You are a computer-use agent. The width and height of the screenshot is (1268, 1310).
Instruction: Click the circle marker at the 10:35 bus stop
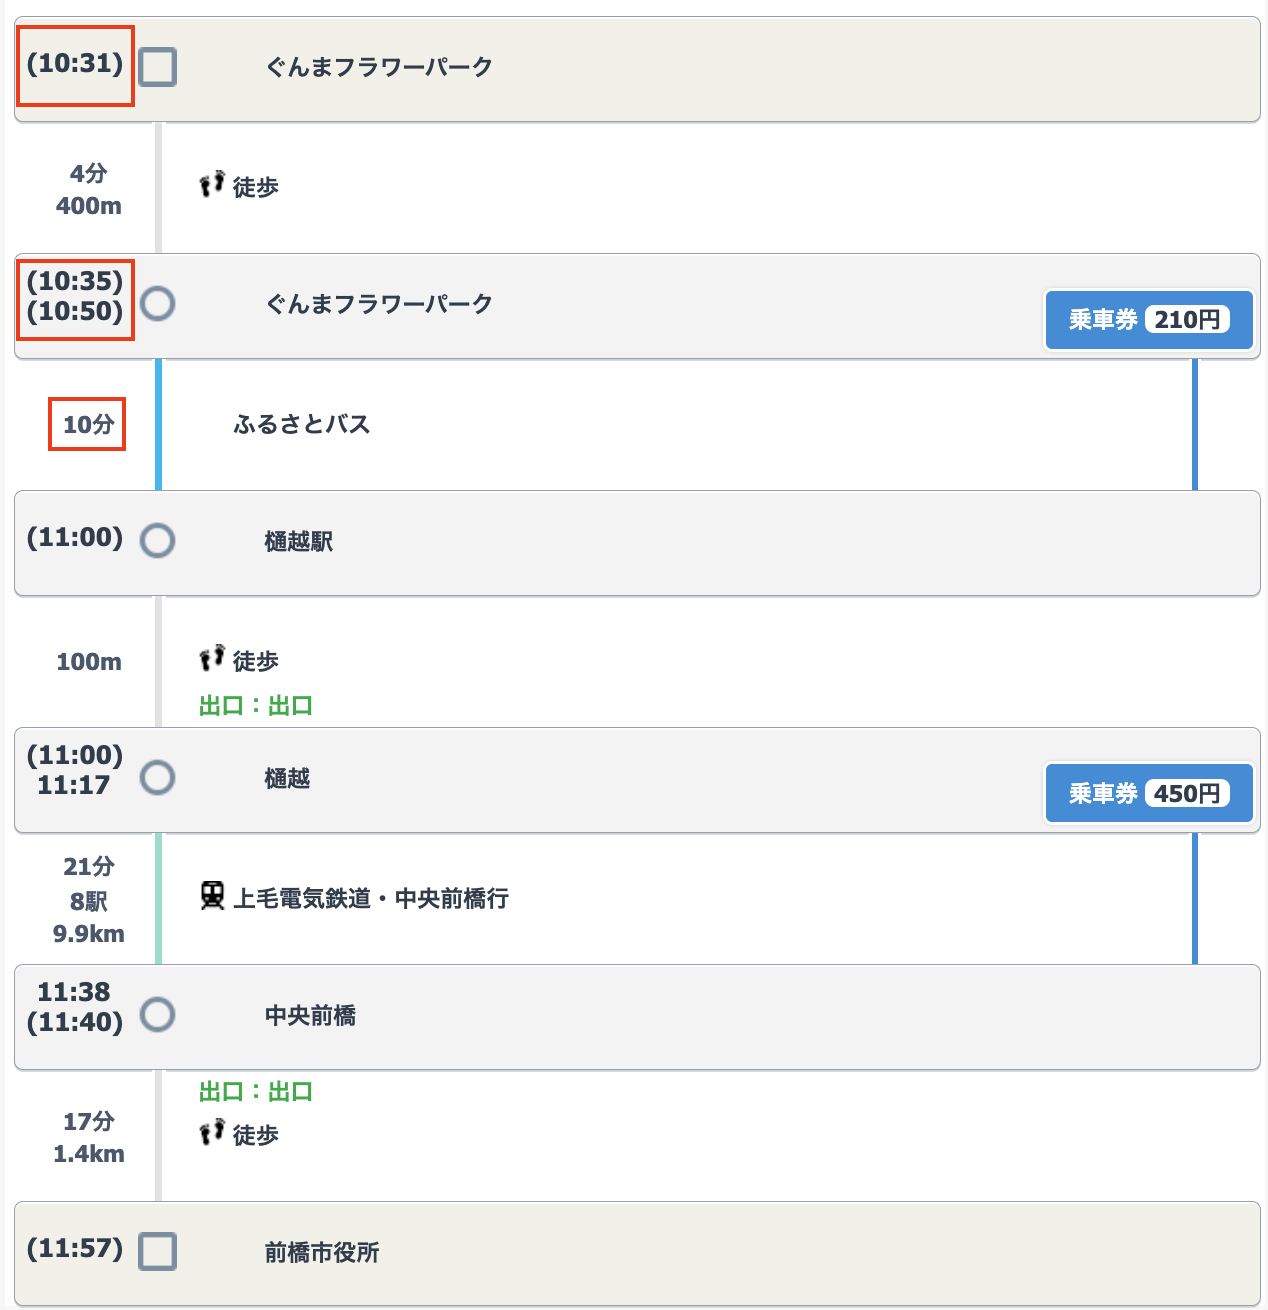(157, 304)
